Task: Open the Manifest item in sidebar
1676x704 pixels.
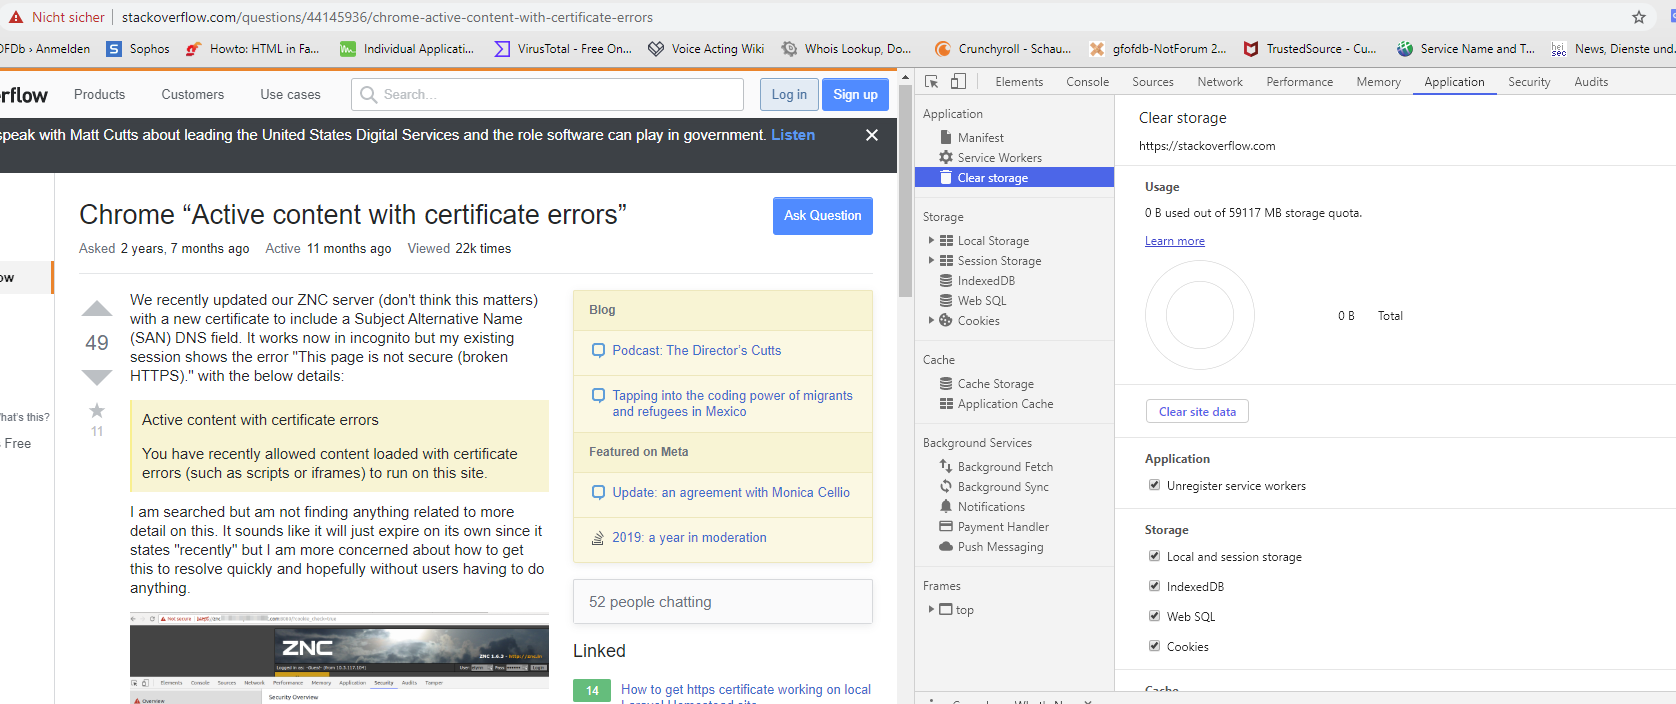Action: point(980,138)
